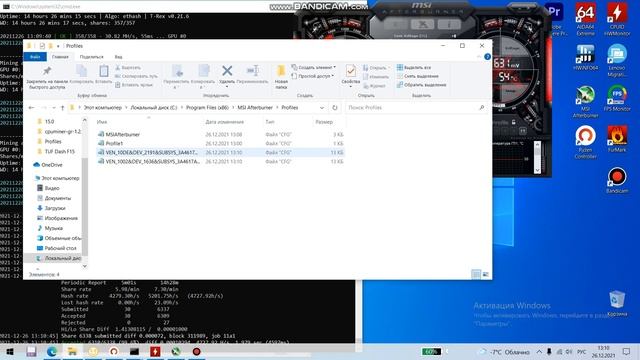Click Скопировать путь in the ribbon
Viewport: 640px width, 360px height.
point(136,76)
